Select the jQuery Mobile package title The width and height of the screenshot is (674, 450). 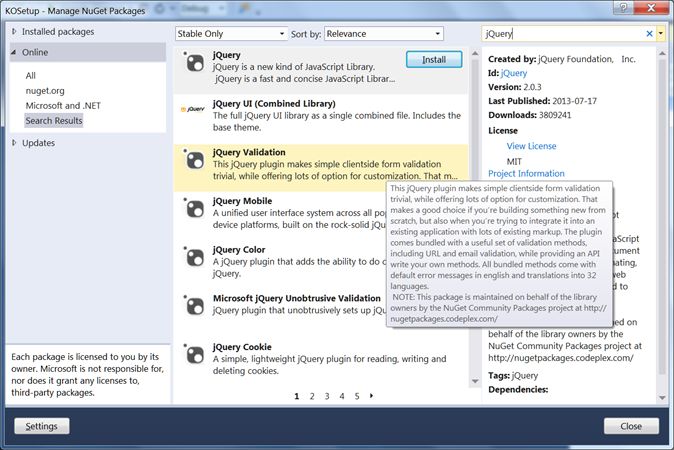coord(242,201)
